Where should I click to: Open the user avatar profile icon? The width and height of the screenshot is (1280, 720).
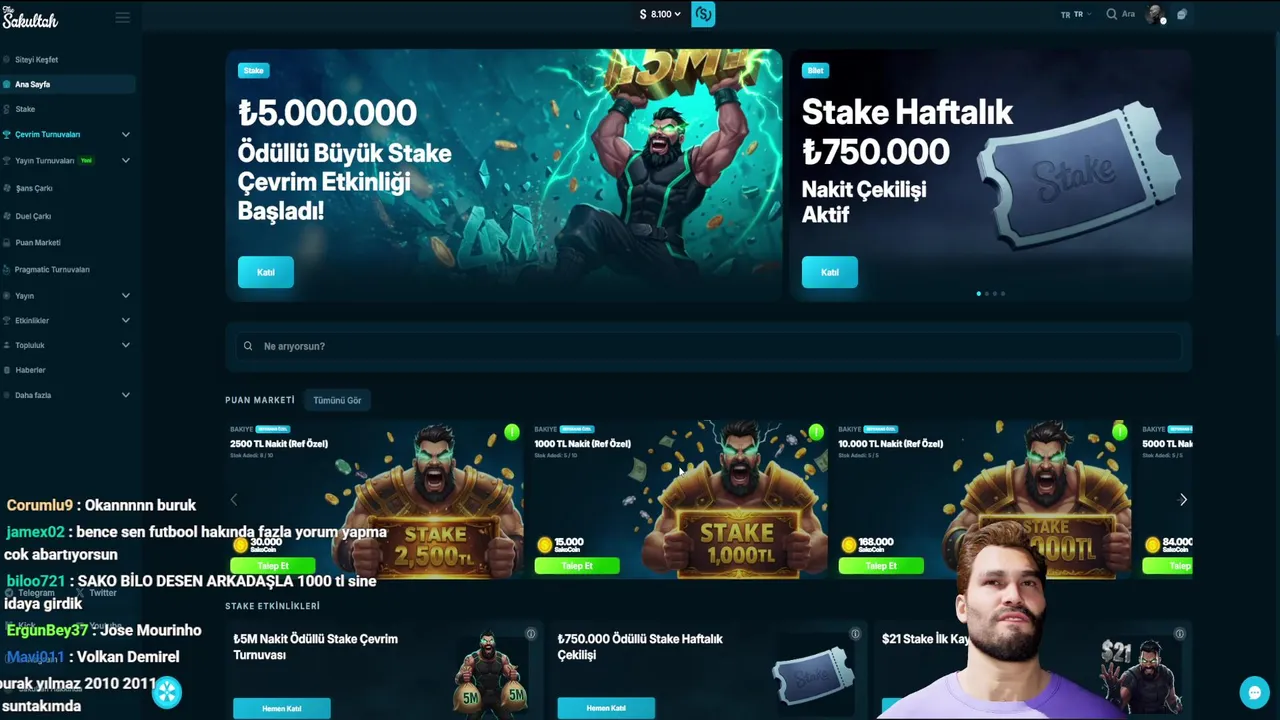[x=1155, y=14]
